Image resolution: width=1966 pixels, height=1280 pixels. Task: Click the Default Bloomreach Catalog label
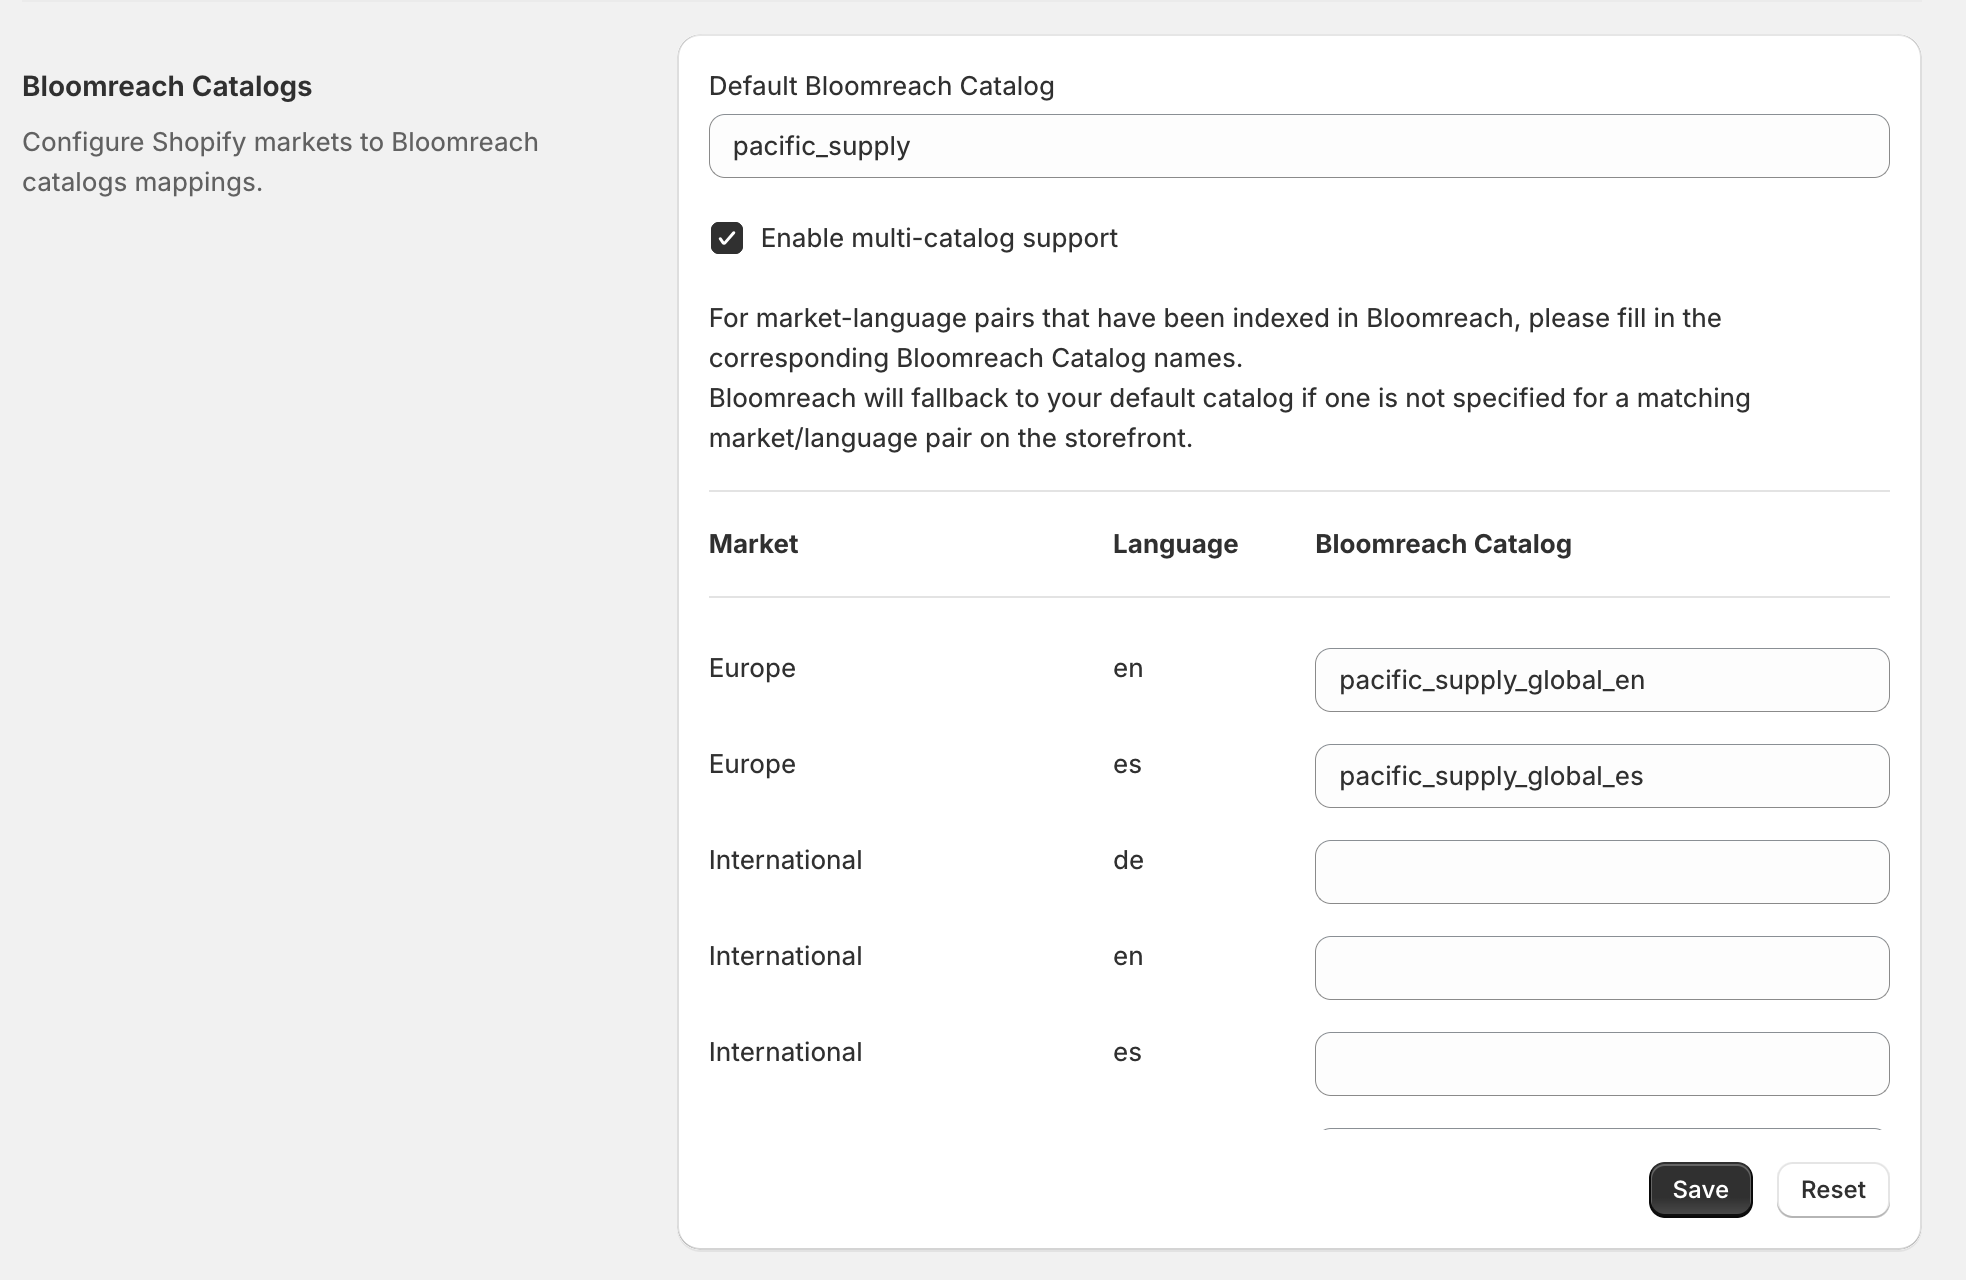tap(881, 86)
